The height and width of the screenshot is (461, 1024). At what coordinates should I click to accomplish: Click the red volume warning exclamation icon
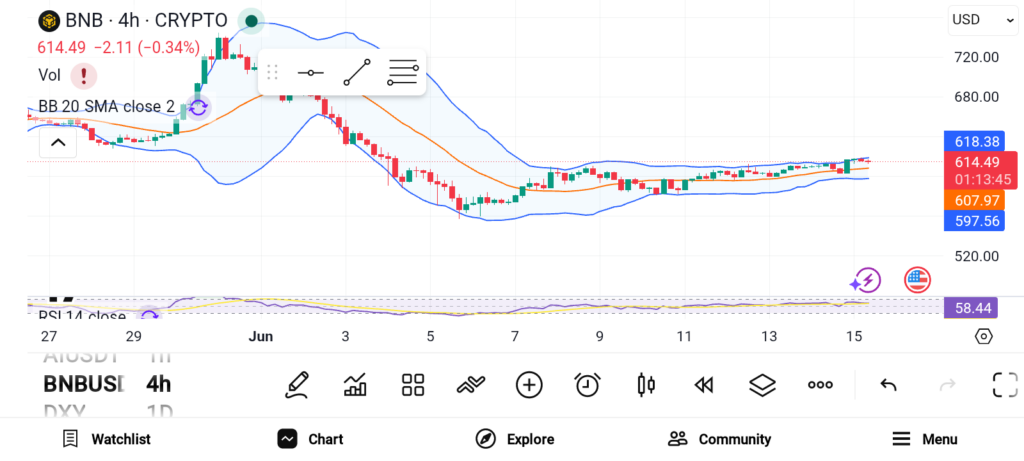[84, 76]
